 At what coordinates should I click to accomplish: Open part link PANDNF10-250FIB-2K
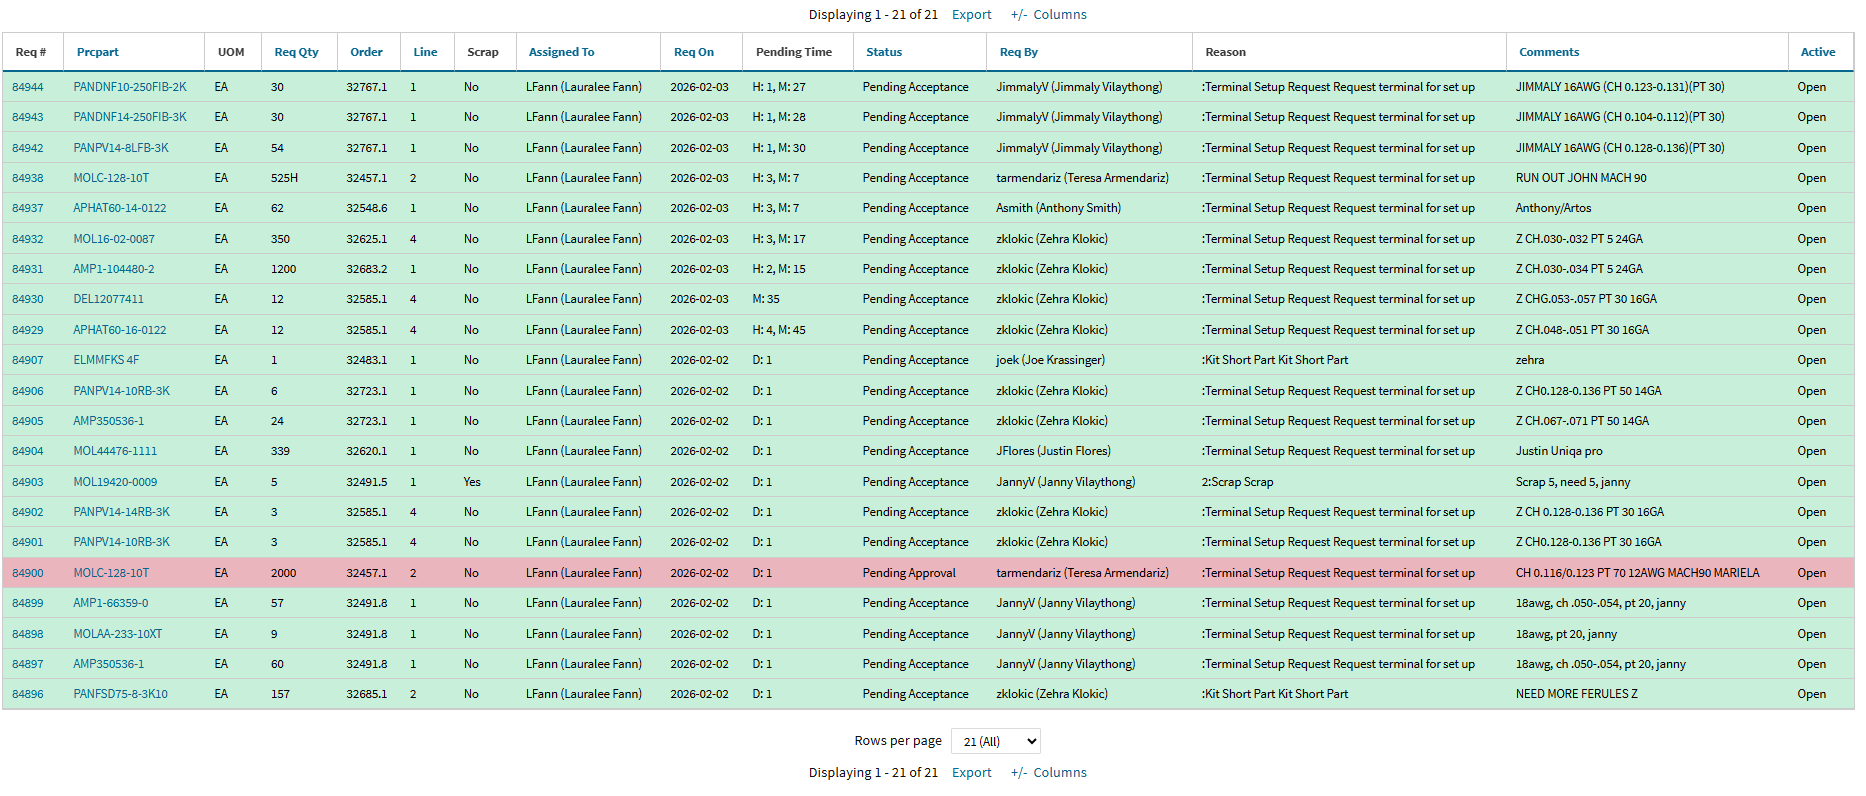(x=130, y=88)
